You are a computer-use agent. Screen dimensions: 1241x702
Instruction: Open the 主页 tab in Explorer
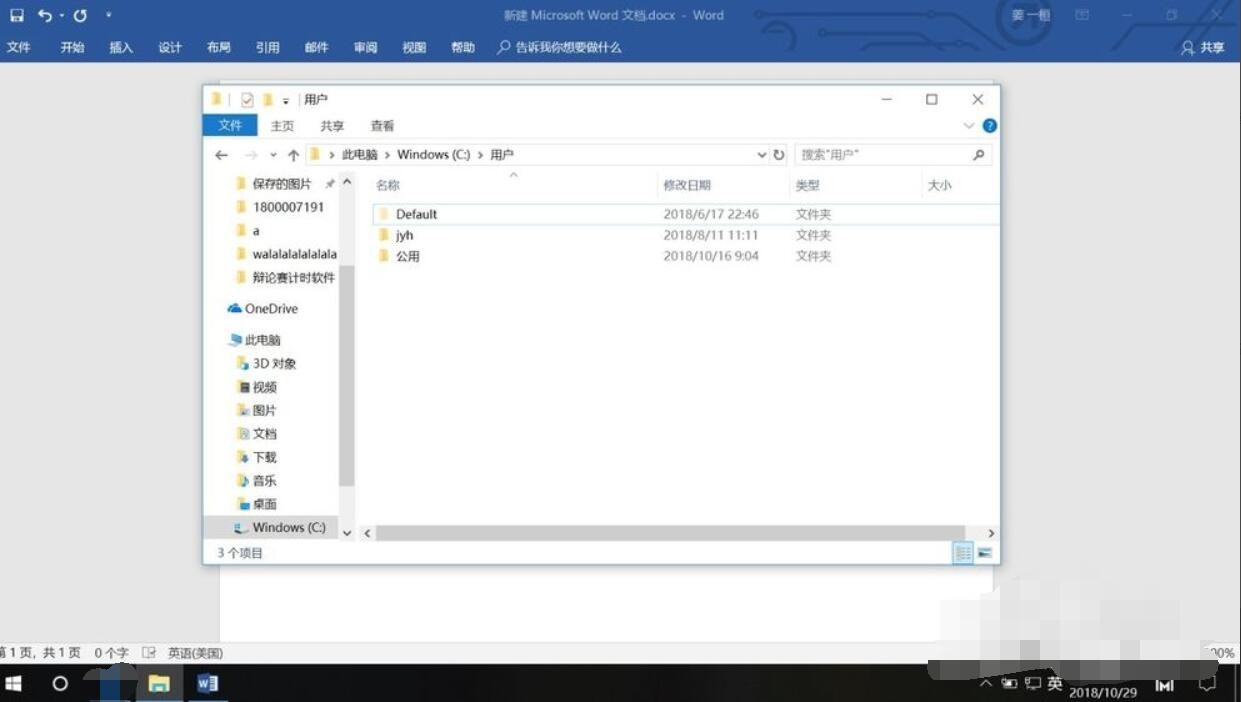pyautogui.click(x=283, y=126)
